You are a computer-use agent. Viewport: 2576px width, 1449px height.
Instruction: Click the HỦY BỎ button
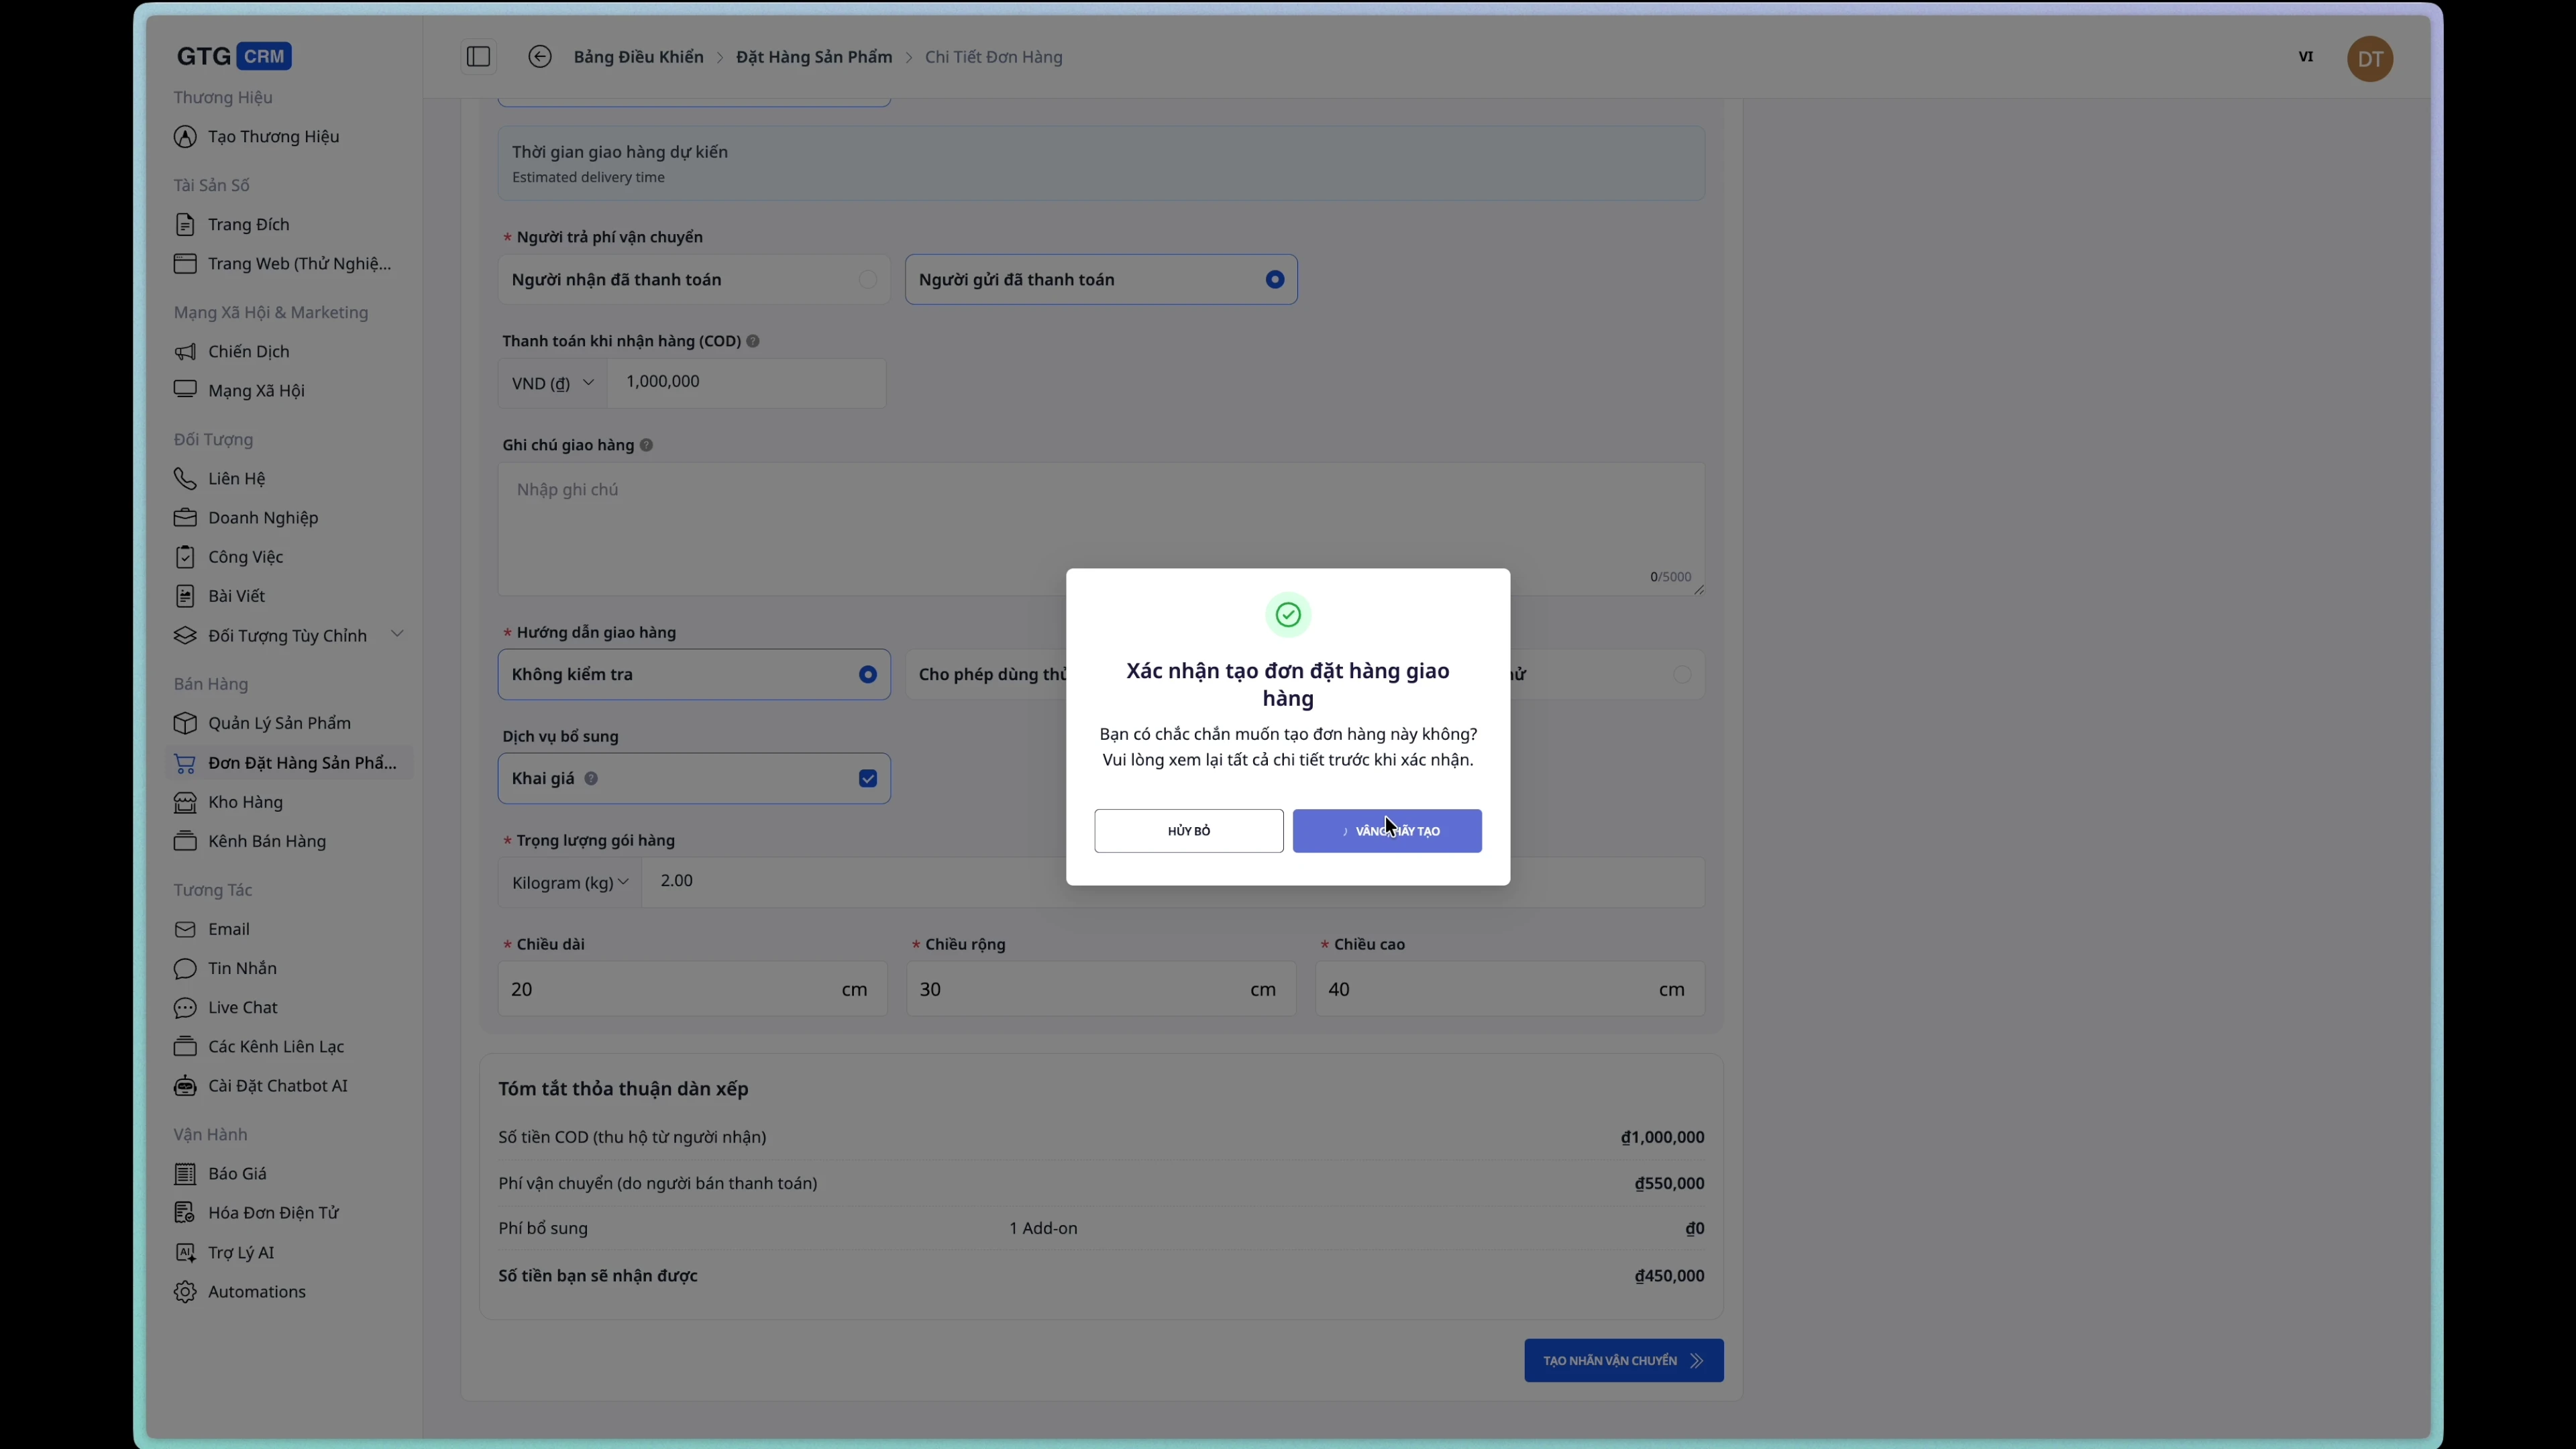[x=1188, y=831]
